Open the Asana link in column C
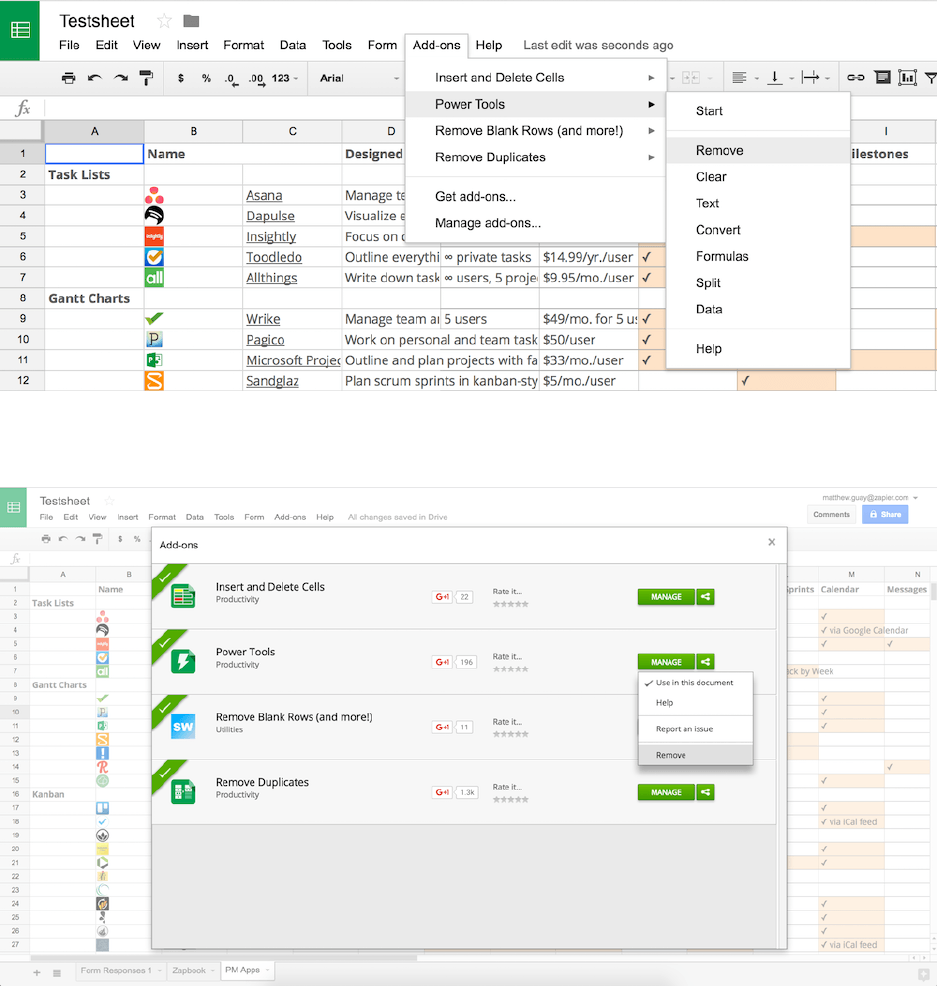The image size is (937, 986). (264, 196)
